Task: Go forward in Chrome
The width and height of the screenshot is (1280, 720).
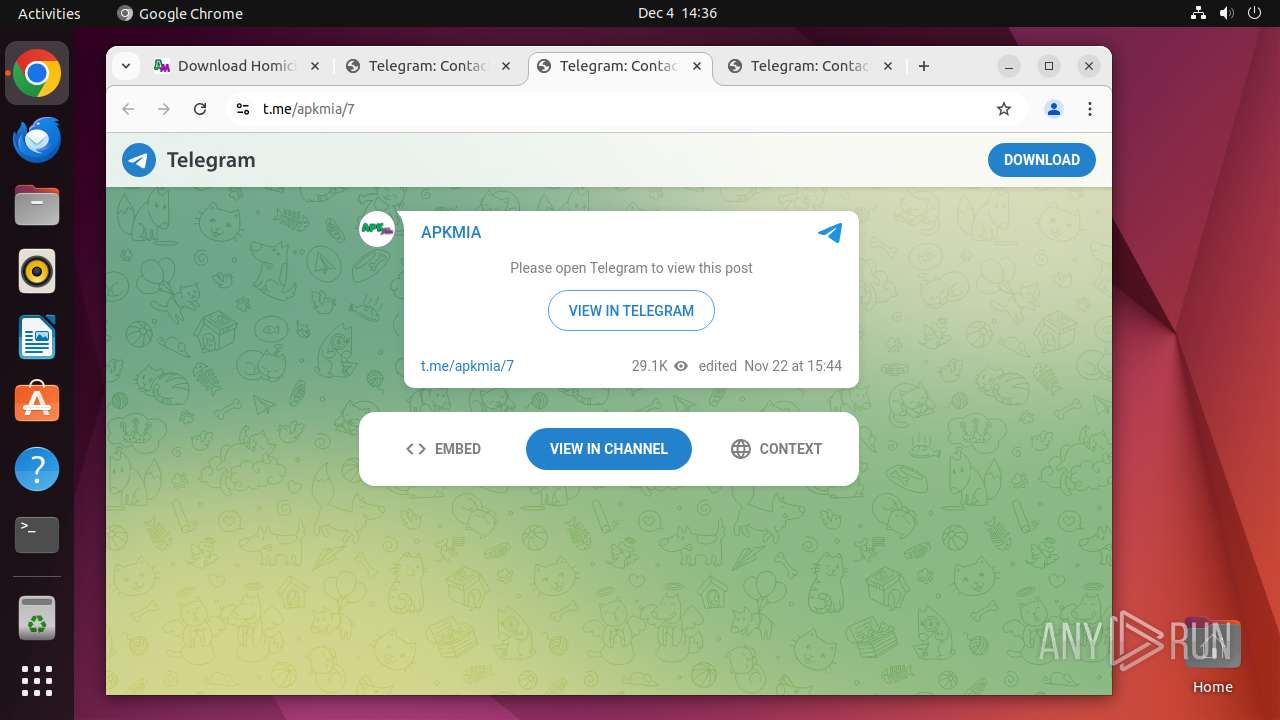Action: click(x=164, y=109)
